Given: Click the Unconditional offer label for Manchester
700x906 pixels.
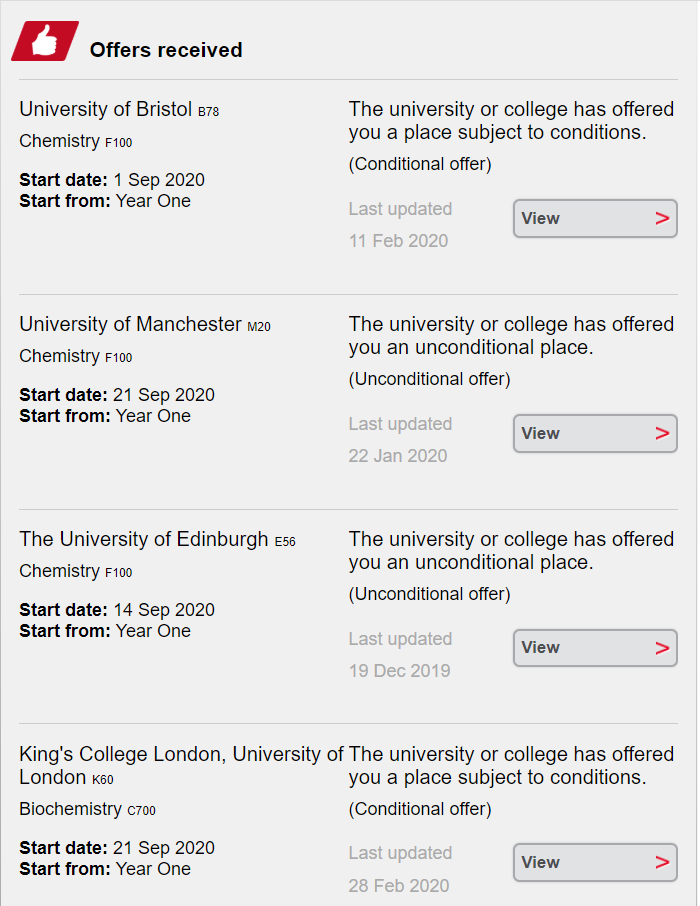Looking at the screenshot, I should tap(429, 379).
